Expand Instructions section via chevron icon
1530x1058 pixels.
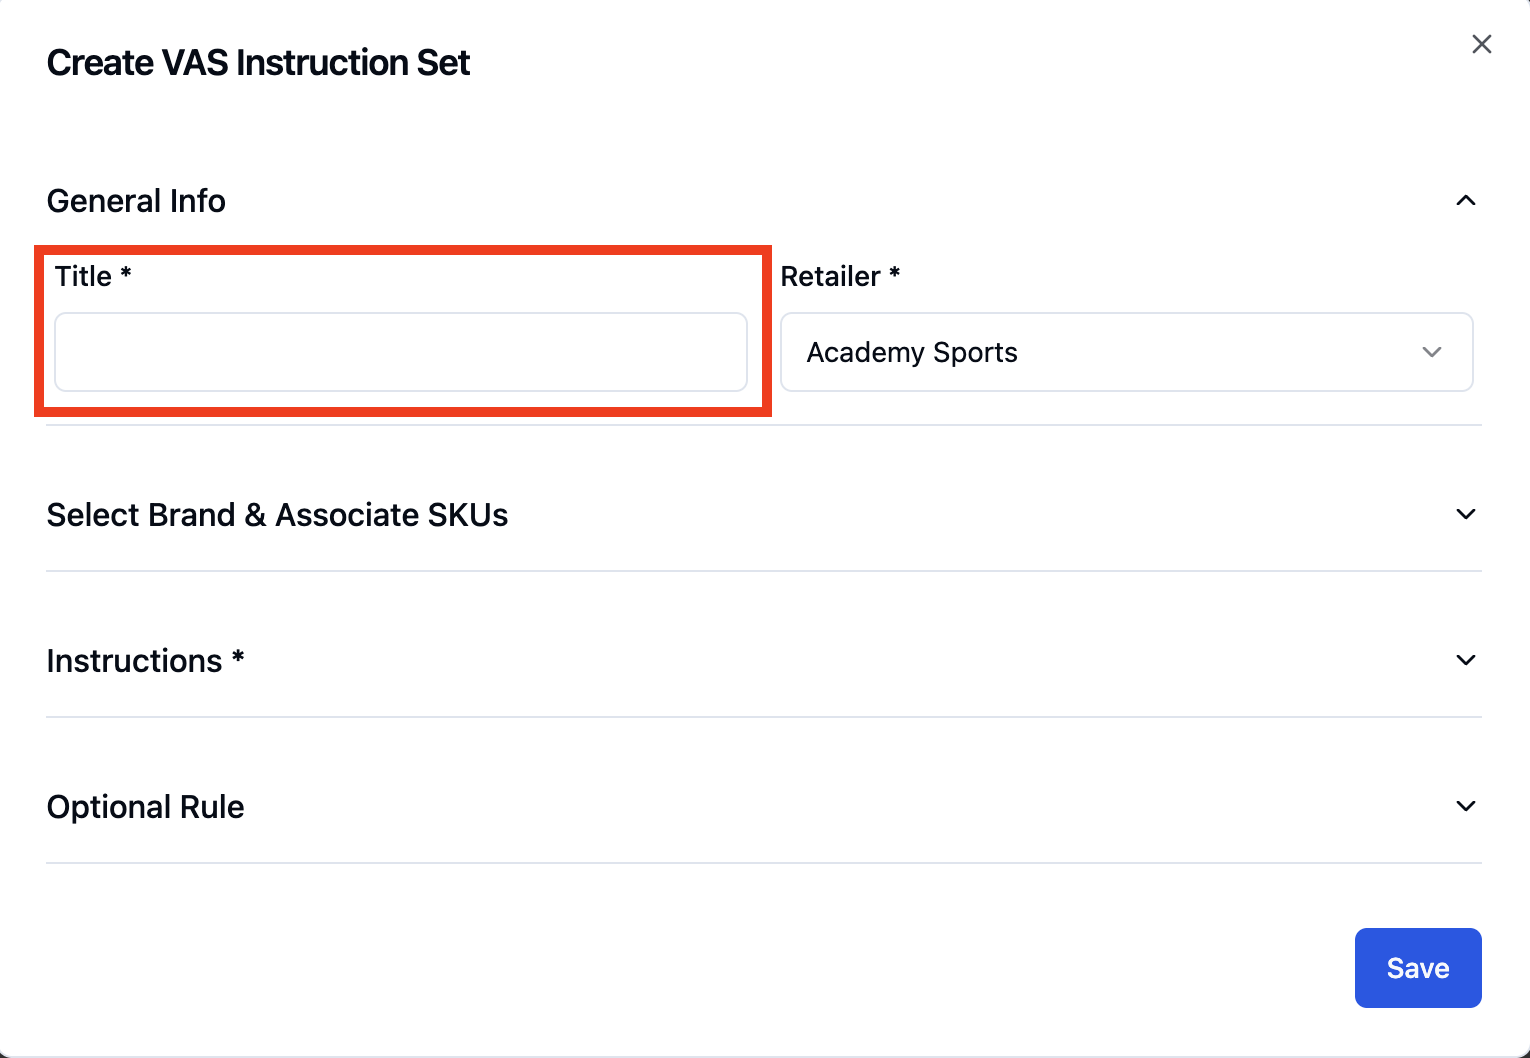[1465, 660]
